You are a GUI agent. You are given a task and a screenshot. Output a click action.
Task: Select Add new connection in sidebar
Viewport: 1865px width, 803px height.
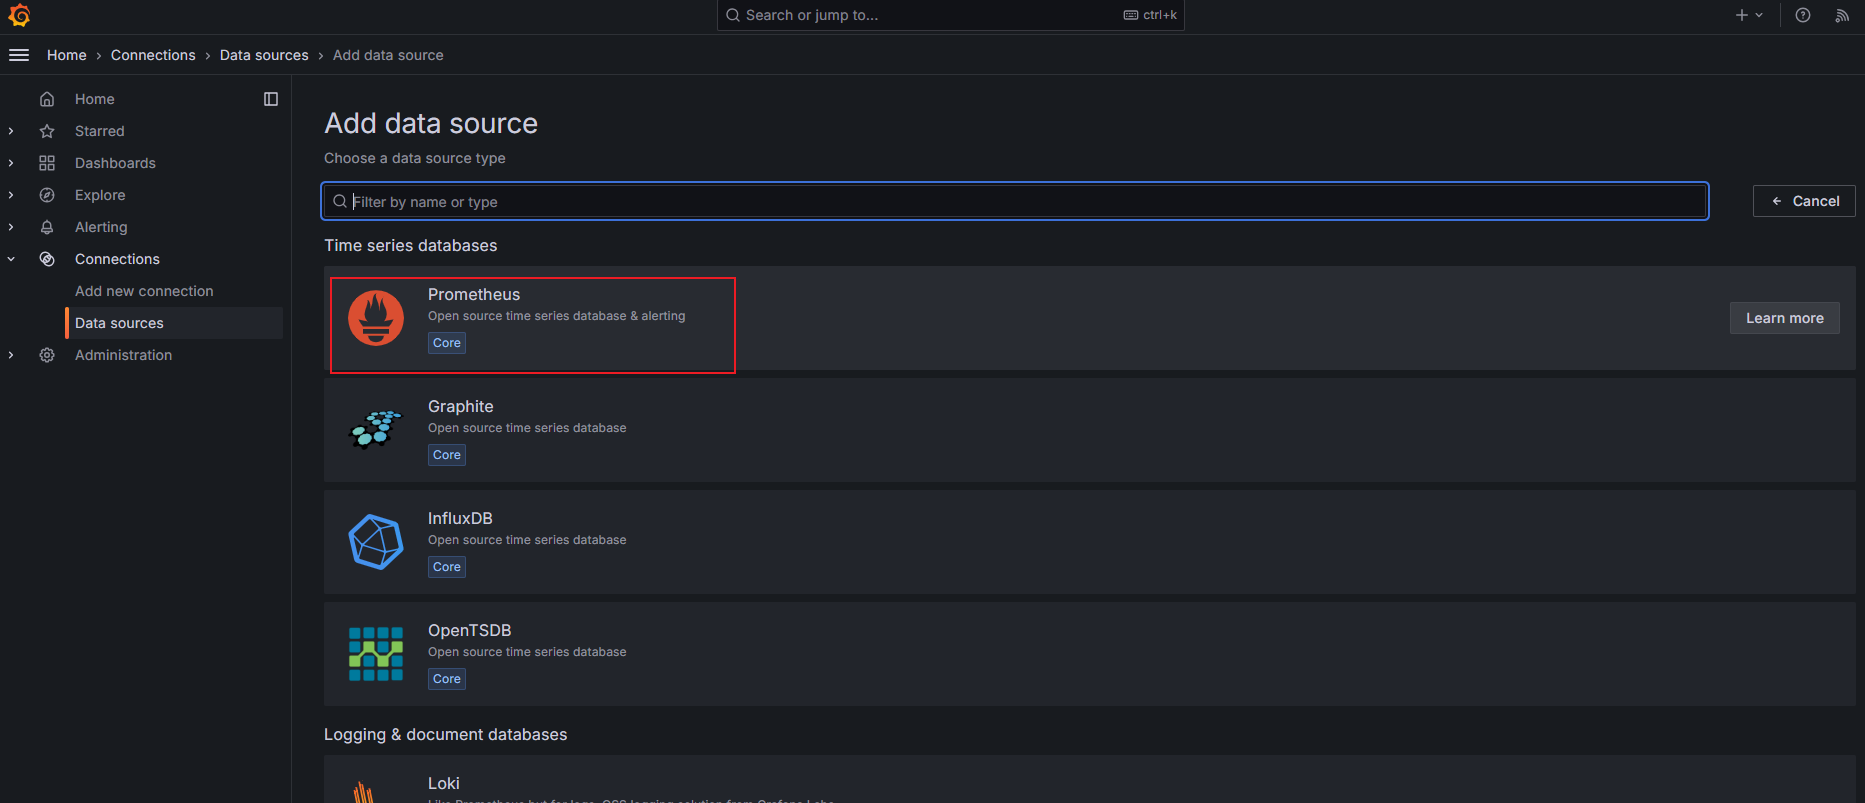144,291
